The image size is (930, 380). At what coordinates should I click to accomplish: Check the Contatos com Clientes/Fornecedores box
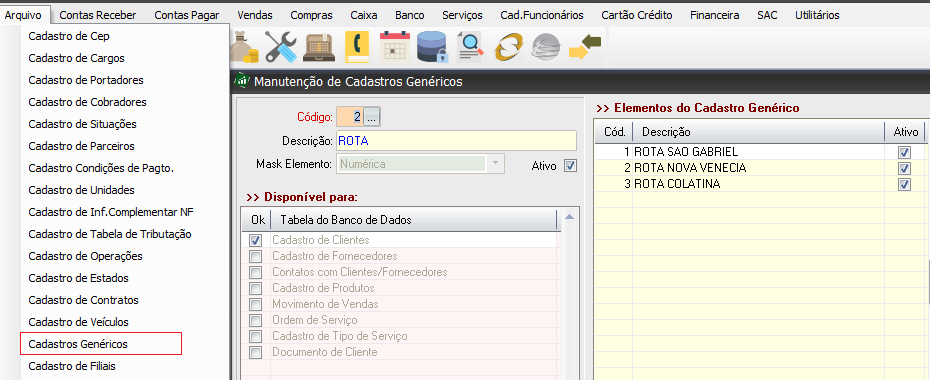click(256, 272)
